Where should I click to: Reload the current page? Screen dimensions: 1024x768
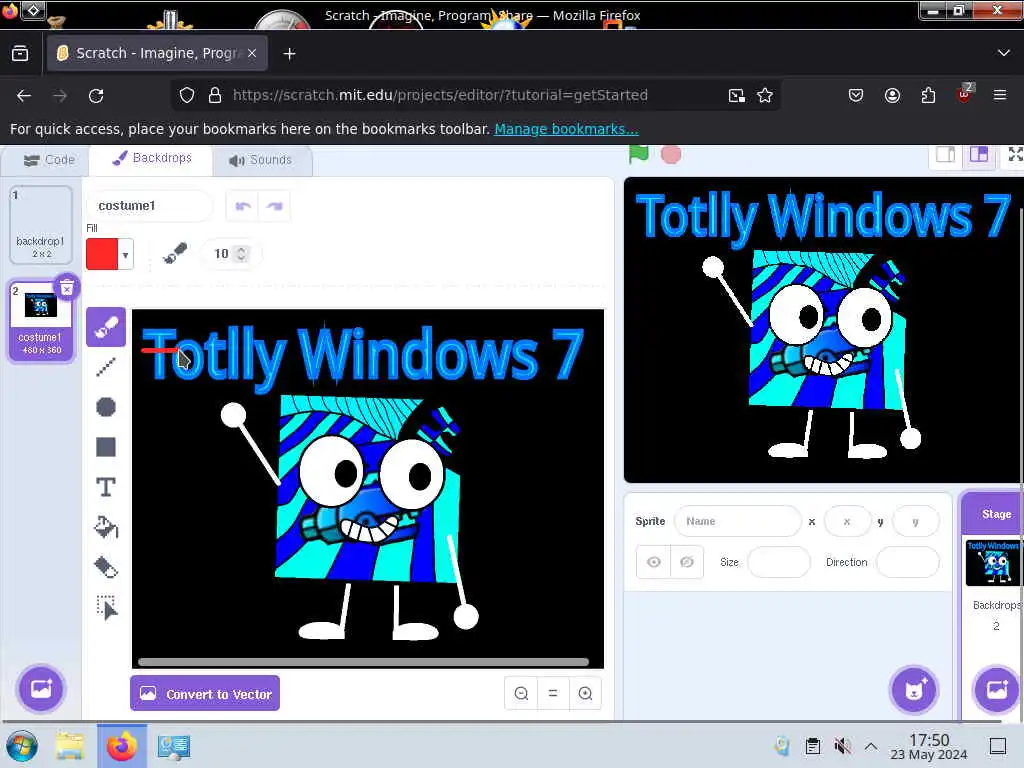(96, 96)
